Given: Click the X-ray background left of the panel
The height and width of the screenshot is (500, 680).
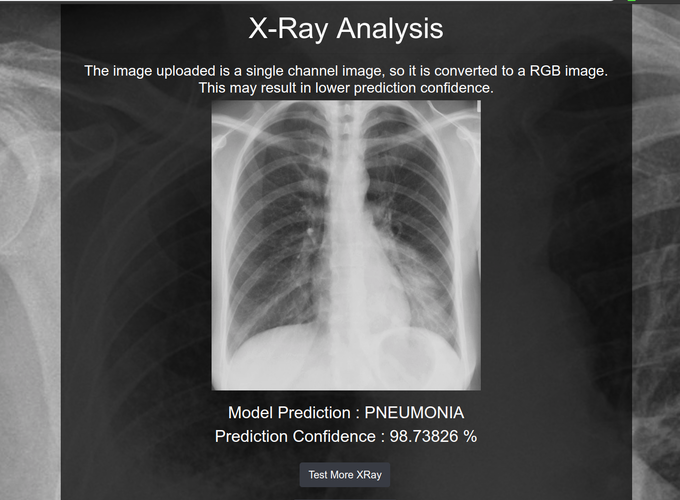Looking at the screenshot, I should click(x=30, y=250).
